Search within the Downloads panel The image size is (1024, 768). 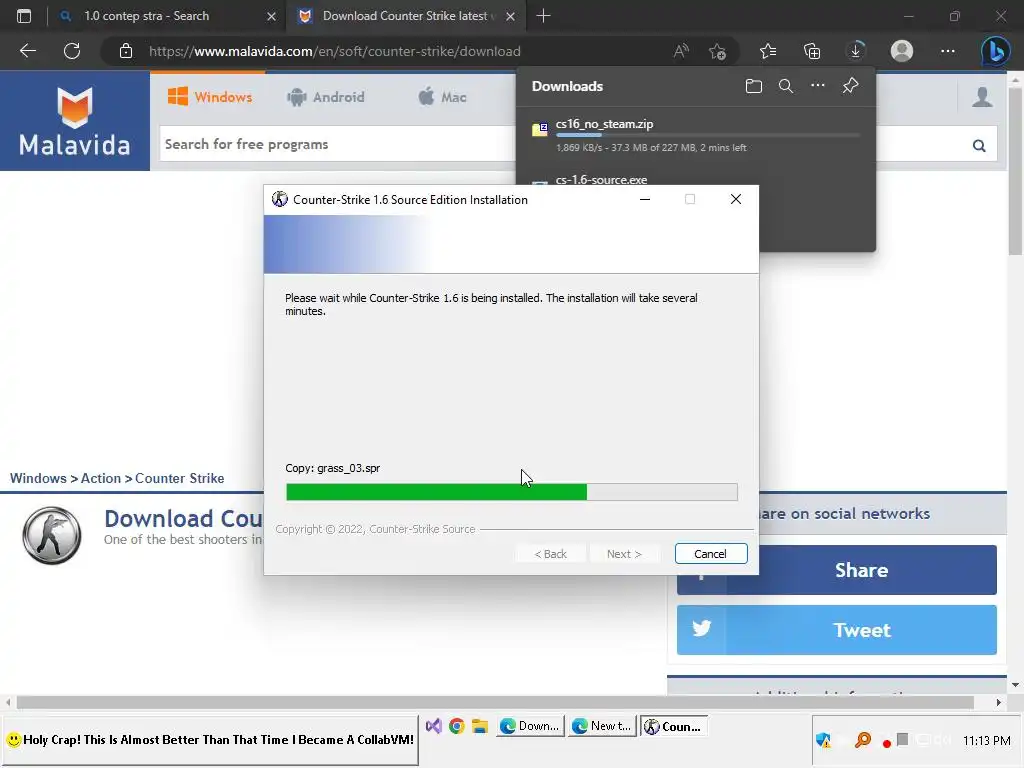(x=786, y=86)
